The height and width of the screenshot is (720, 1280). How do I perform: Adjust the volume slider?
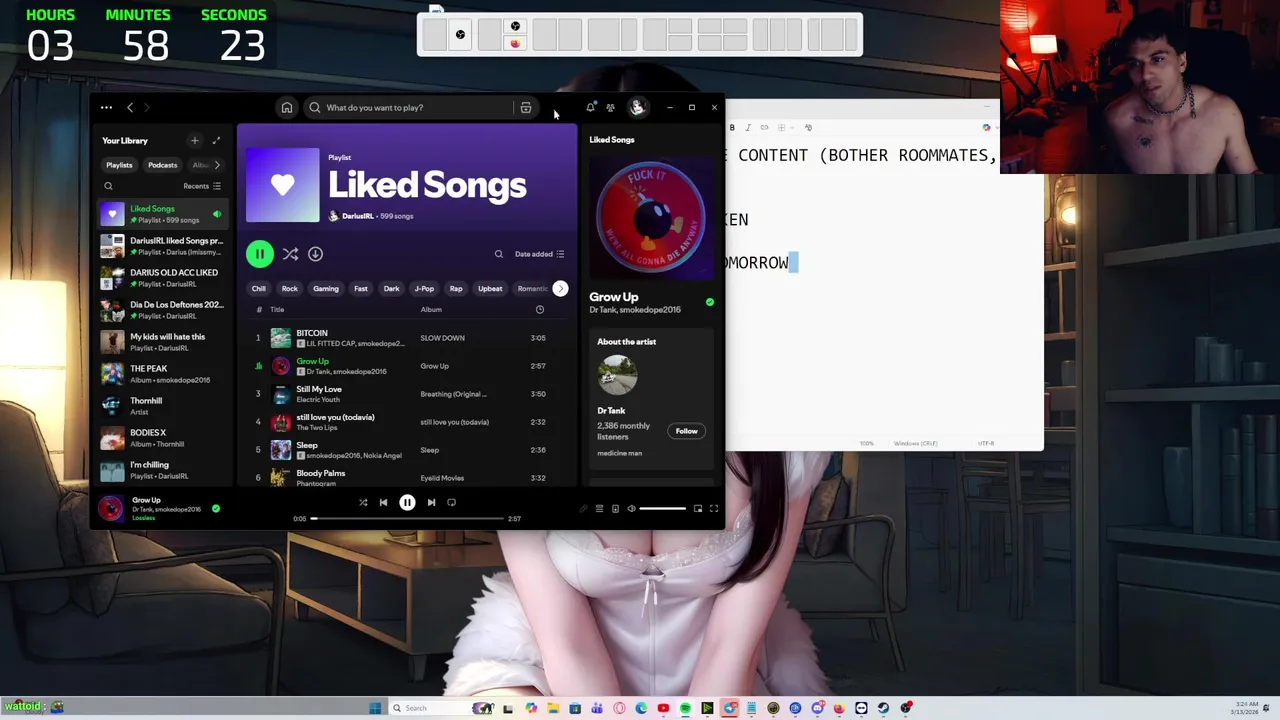point(663,509)
